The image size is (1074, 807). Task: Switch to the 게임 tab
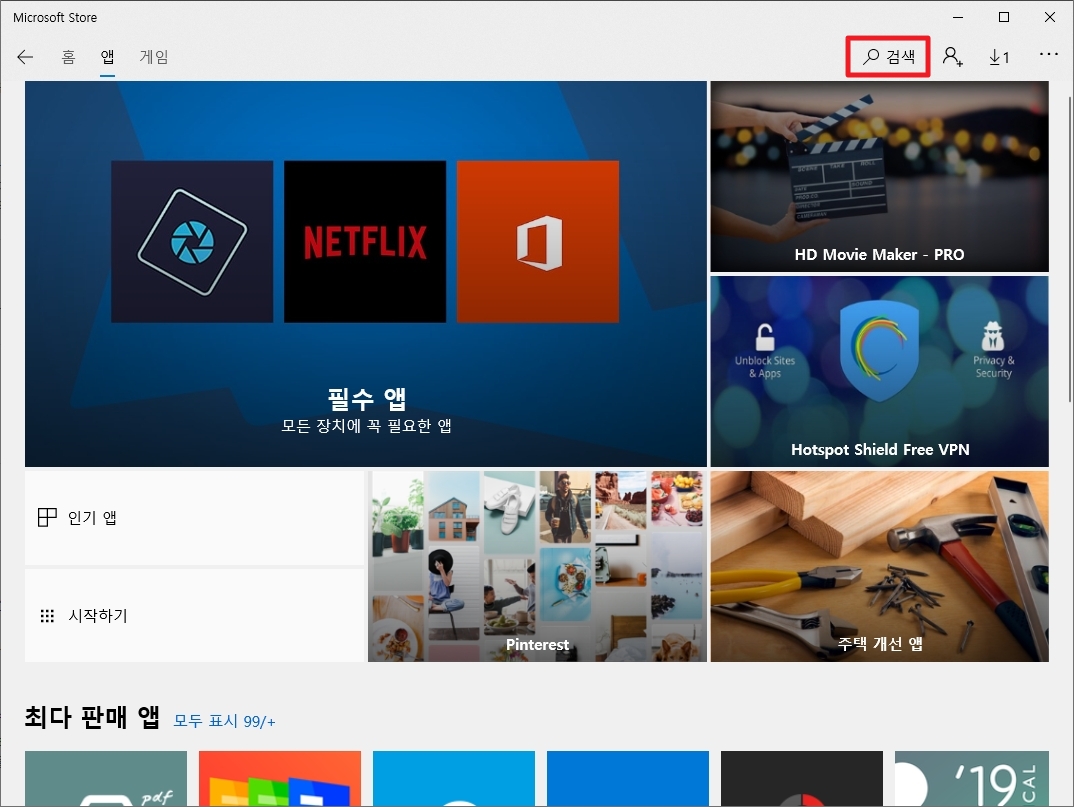(153, 57)
